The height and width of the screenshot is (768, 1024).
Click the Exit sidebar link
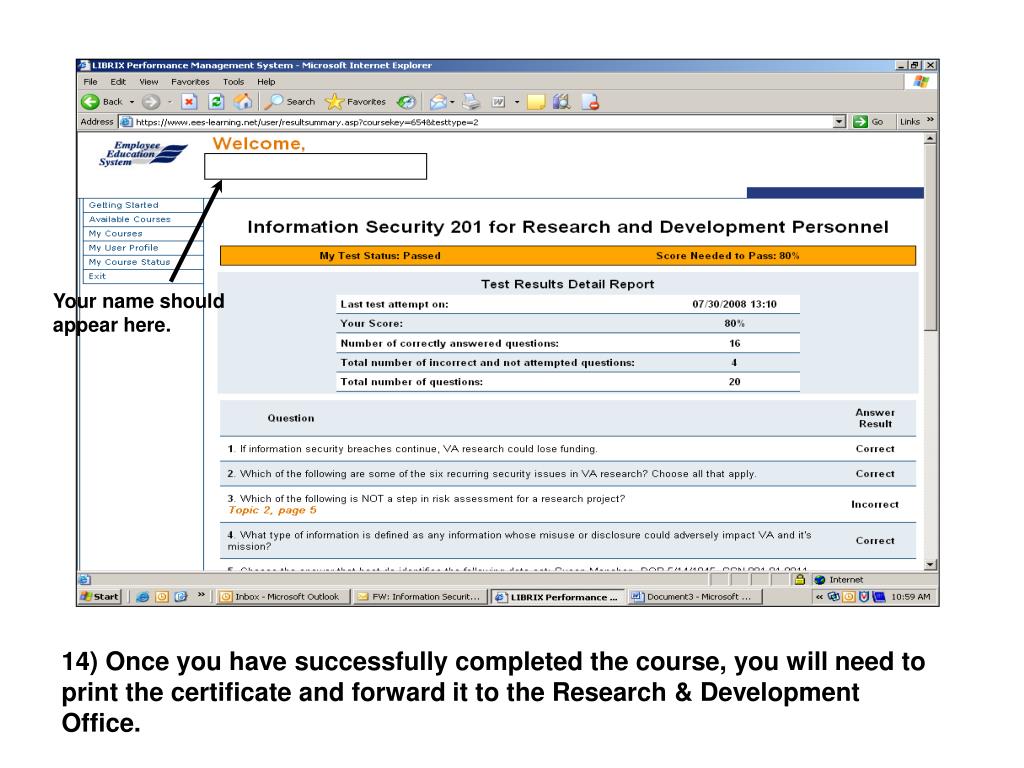[x=97, y=276]
